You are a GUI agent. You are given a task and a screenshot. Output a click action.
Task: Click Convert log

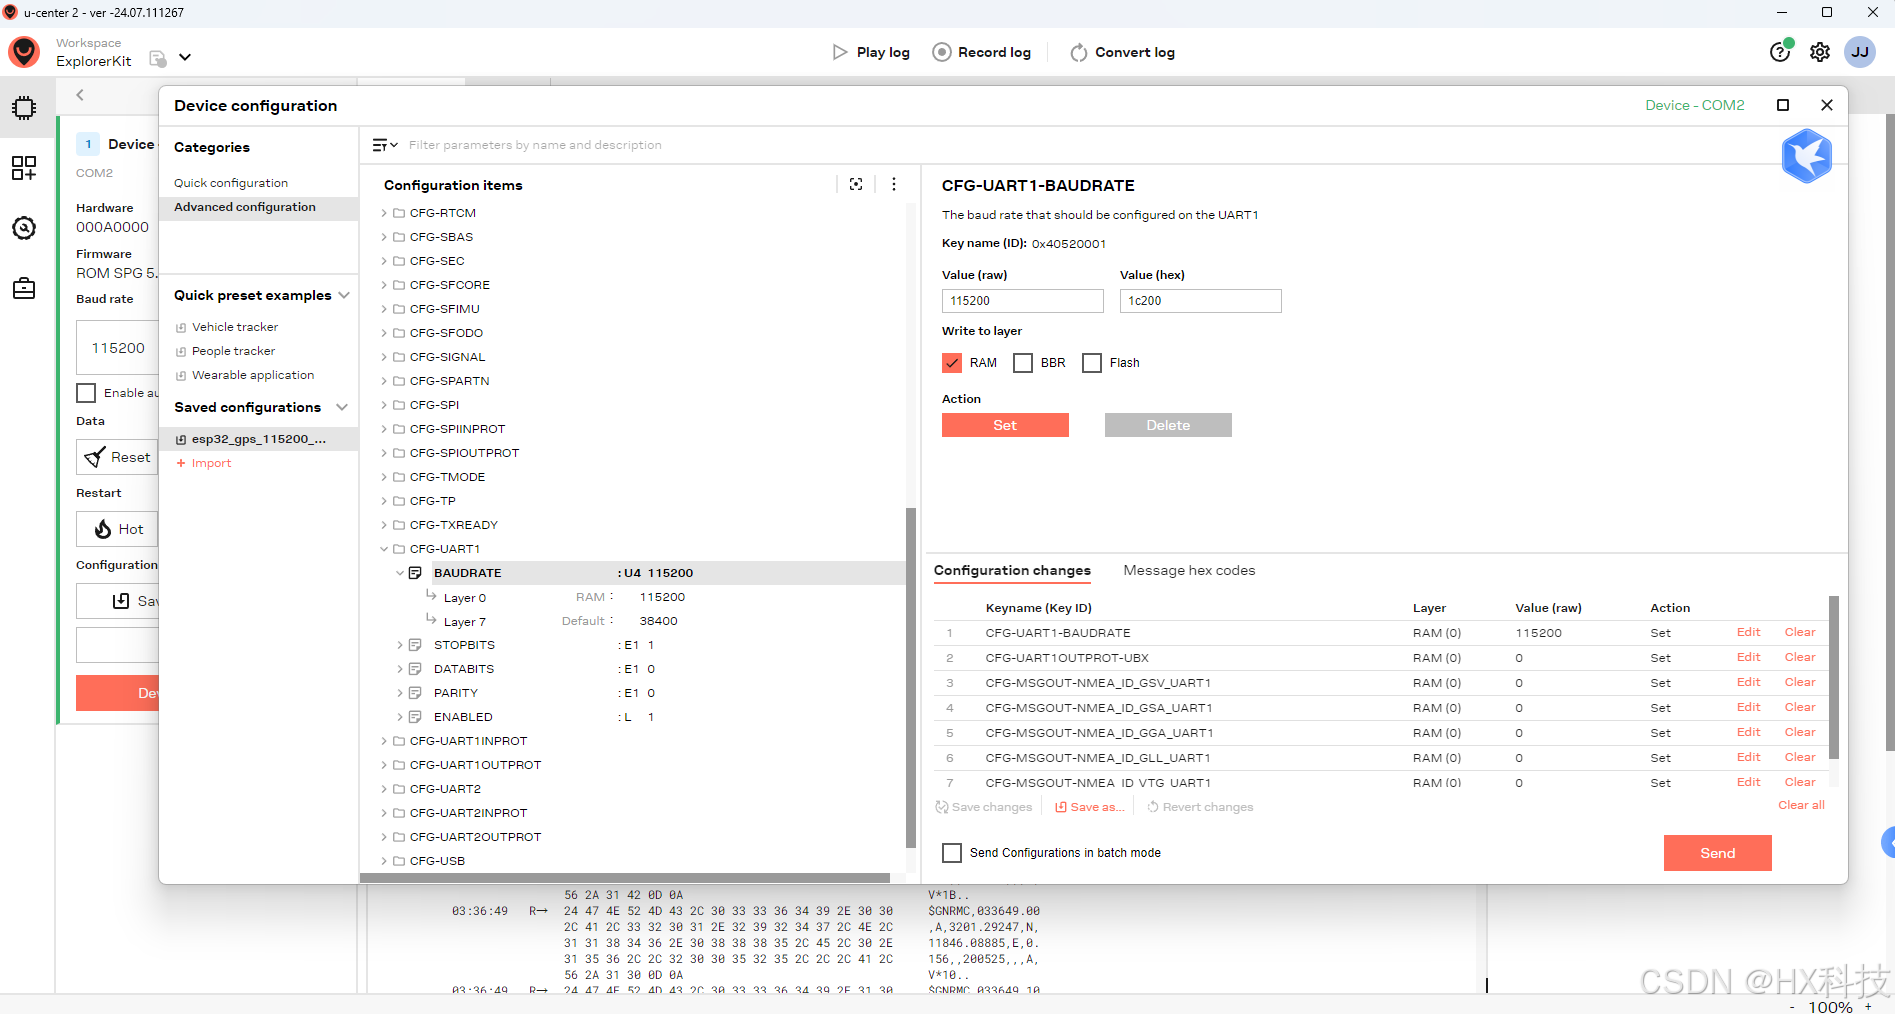pos(1122,52)
